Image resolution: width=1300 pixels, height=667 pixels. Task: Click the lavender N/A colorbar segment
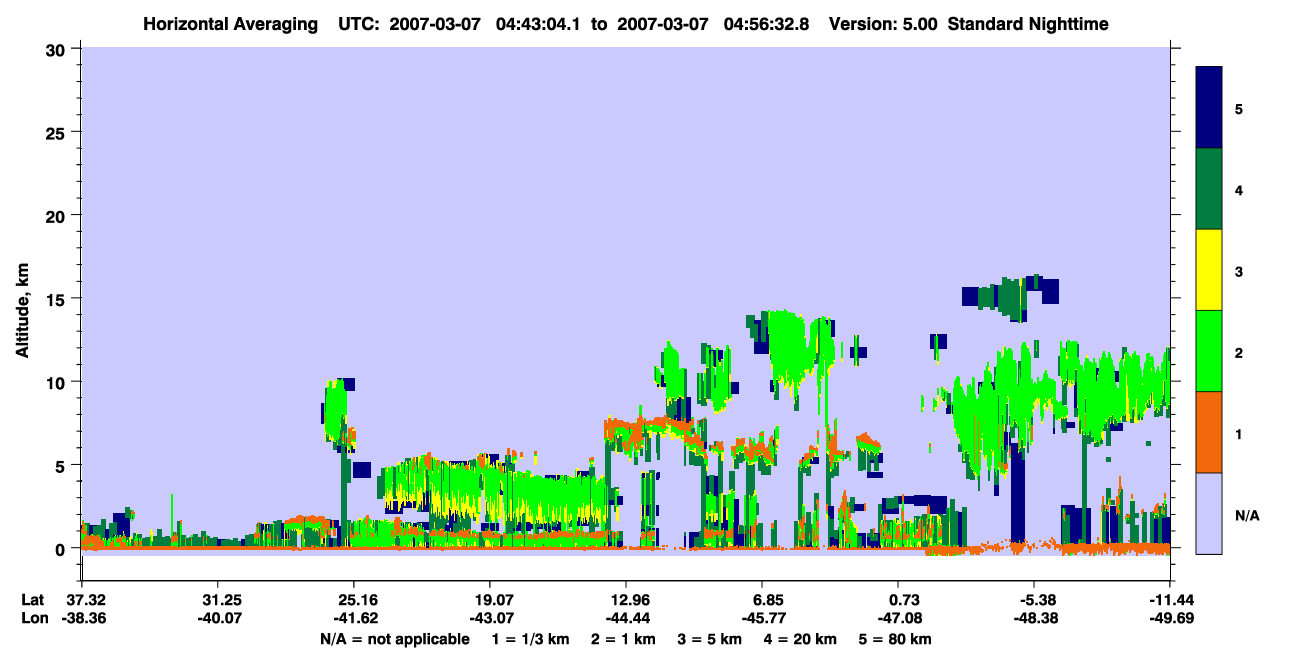[x=1209, y=513]
